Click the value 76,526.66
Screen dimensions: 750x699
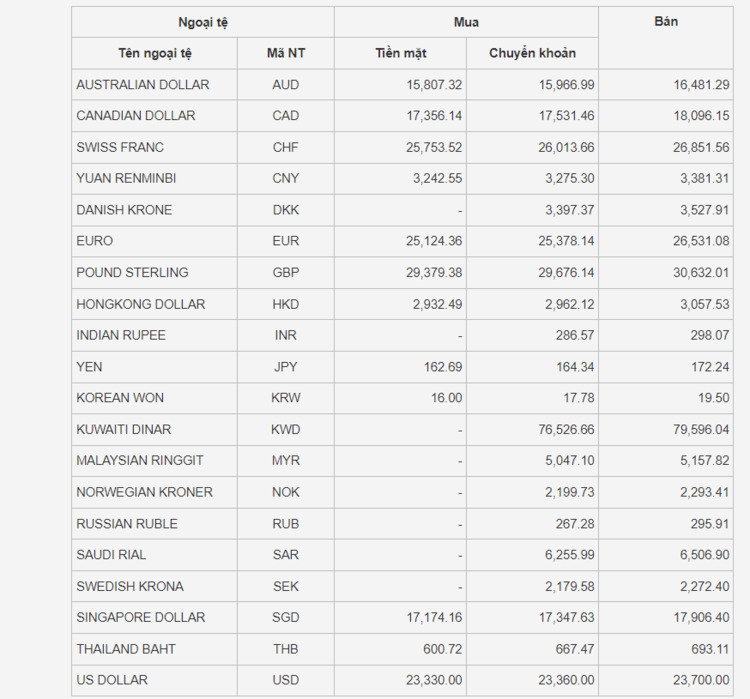[x=566, y=430]
